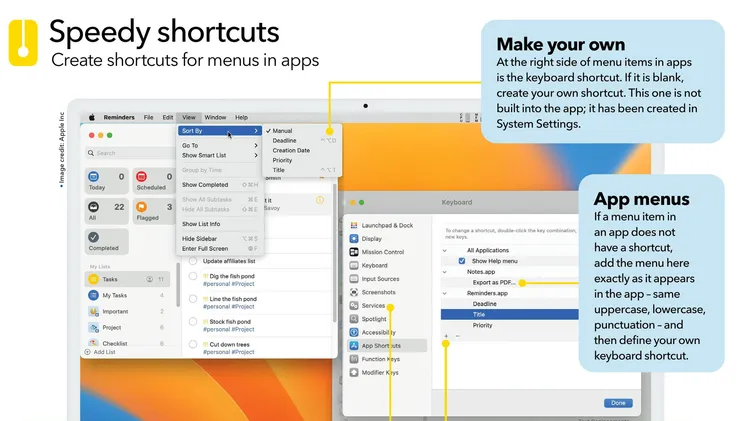The width and height of the screenshot is (750, 421).
Task: Remove selected shortcut with minus button
Action: click(458, 336)
